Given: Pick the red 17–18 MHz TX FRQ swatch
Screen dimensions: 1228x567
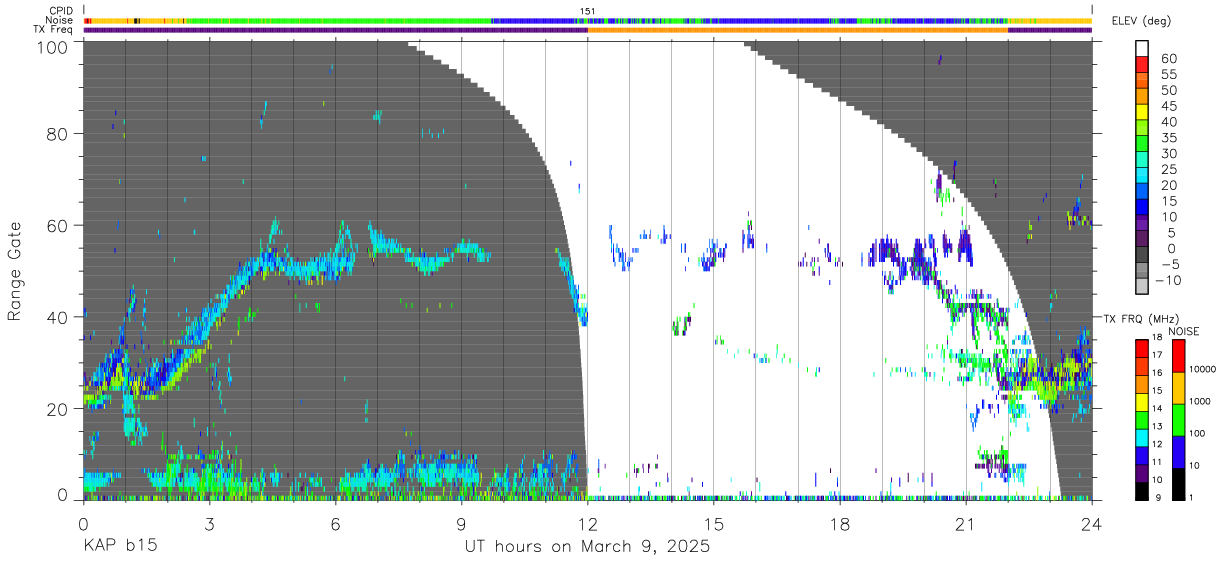Looking at the screenshot, I should (1142, 347).
